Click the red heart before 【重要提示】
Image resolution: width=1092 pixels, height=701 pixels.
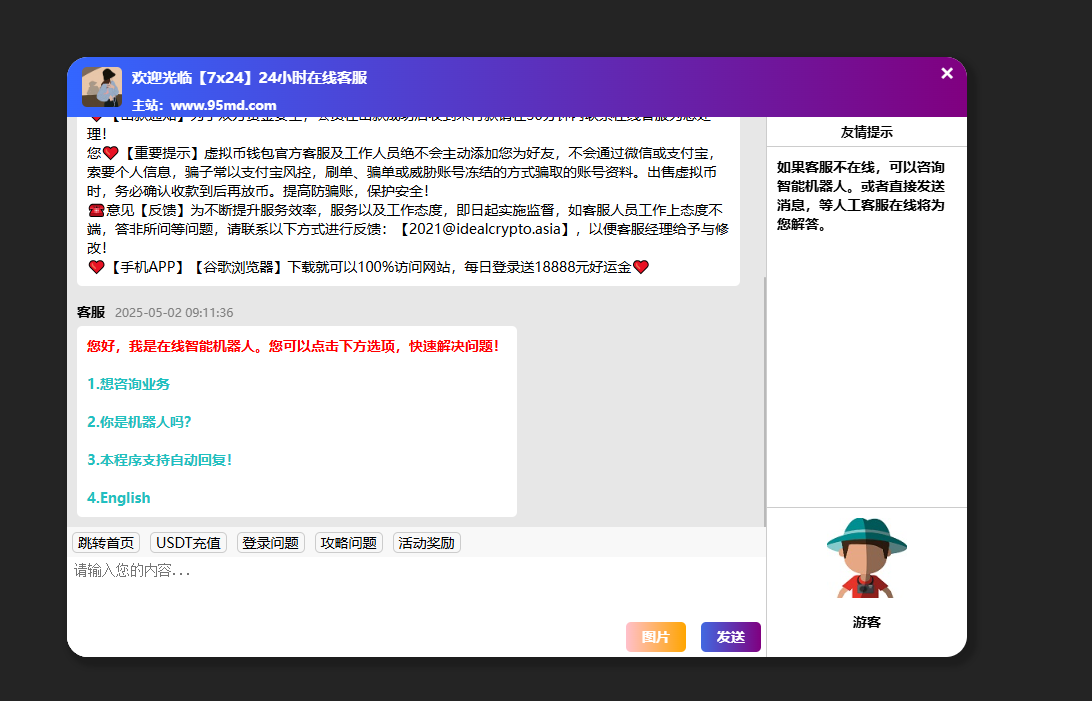click(110, 153)
